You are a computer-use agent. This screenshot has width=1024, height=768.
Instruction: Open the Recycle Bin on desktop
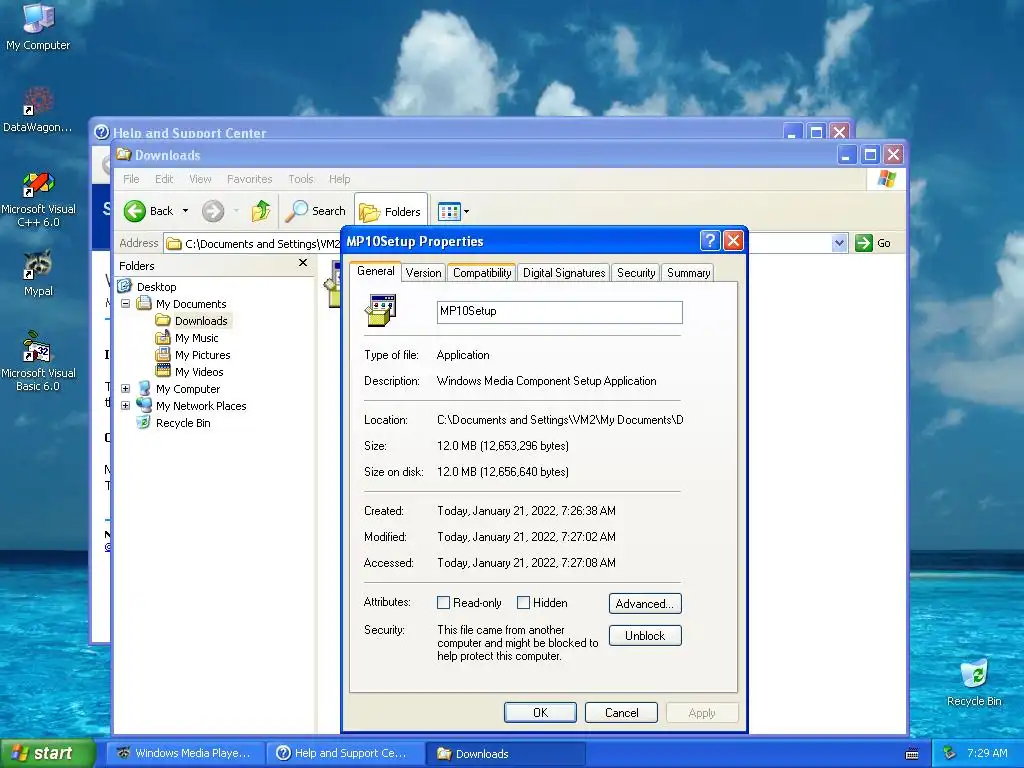point(974,683)
